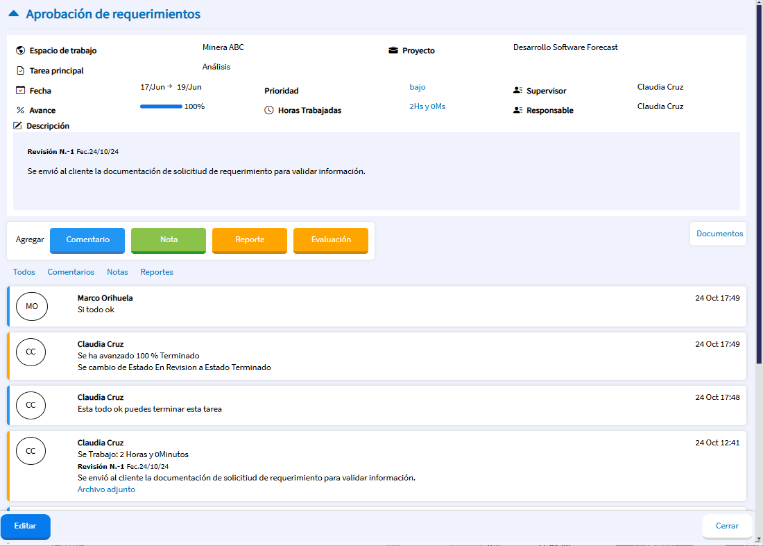
Task: Add a Comentario with the blue button
Action: point(88,240)
